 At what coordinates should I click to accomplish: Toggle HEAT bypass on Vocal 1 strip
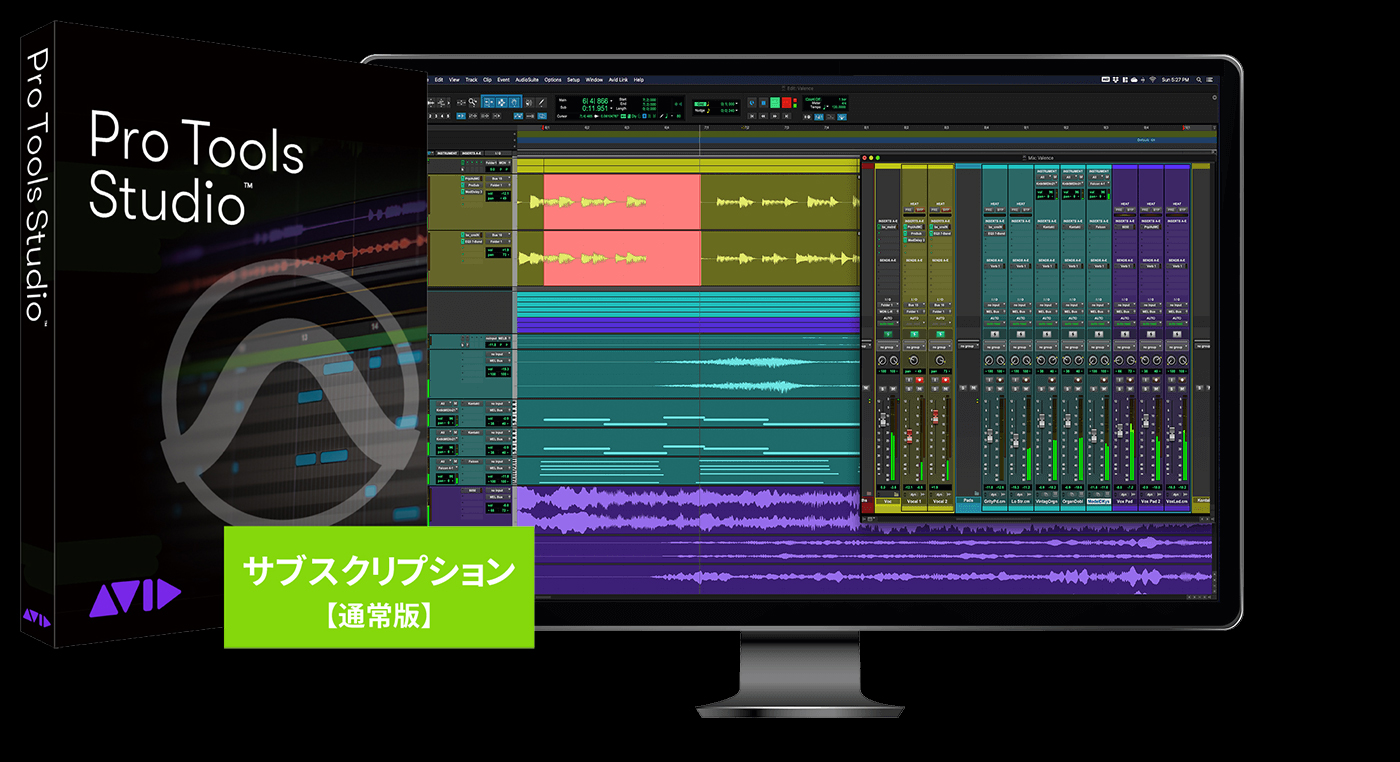[920, 210]
